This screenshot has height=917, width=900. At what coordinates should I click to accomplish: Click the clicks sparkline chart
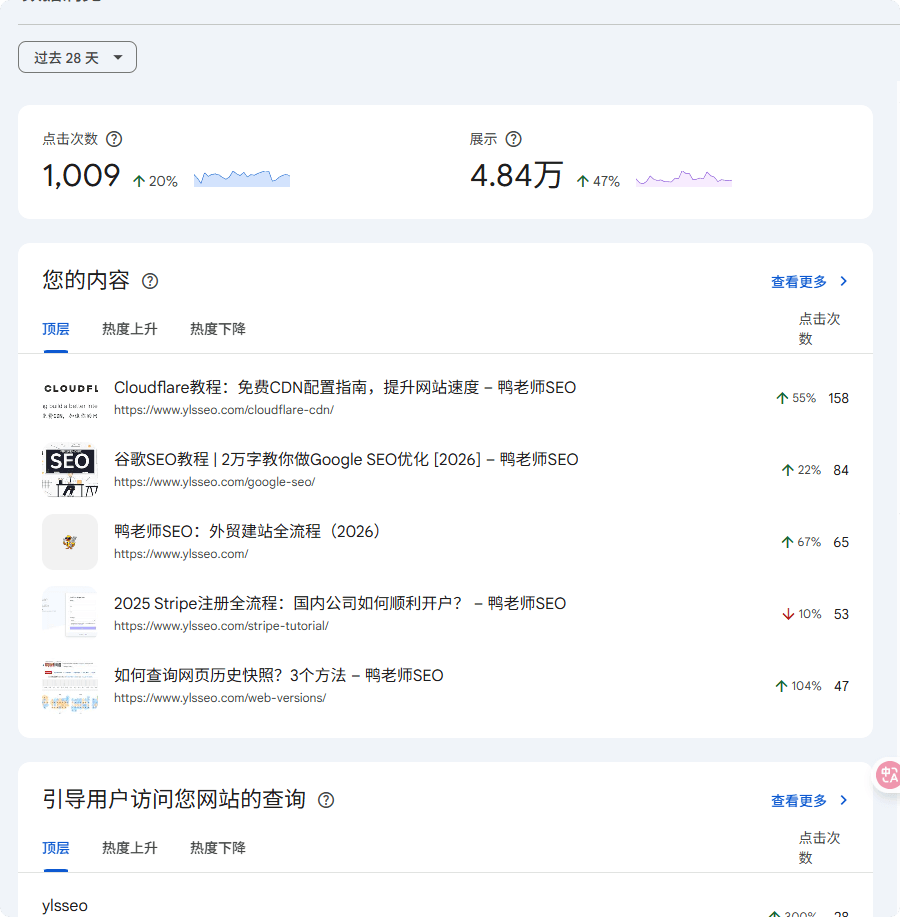[241, 180]
